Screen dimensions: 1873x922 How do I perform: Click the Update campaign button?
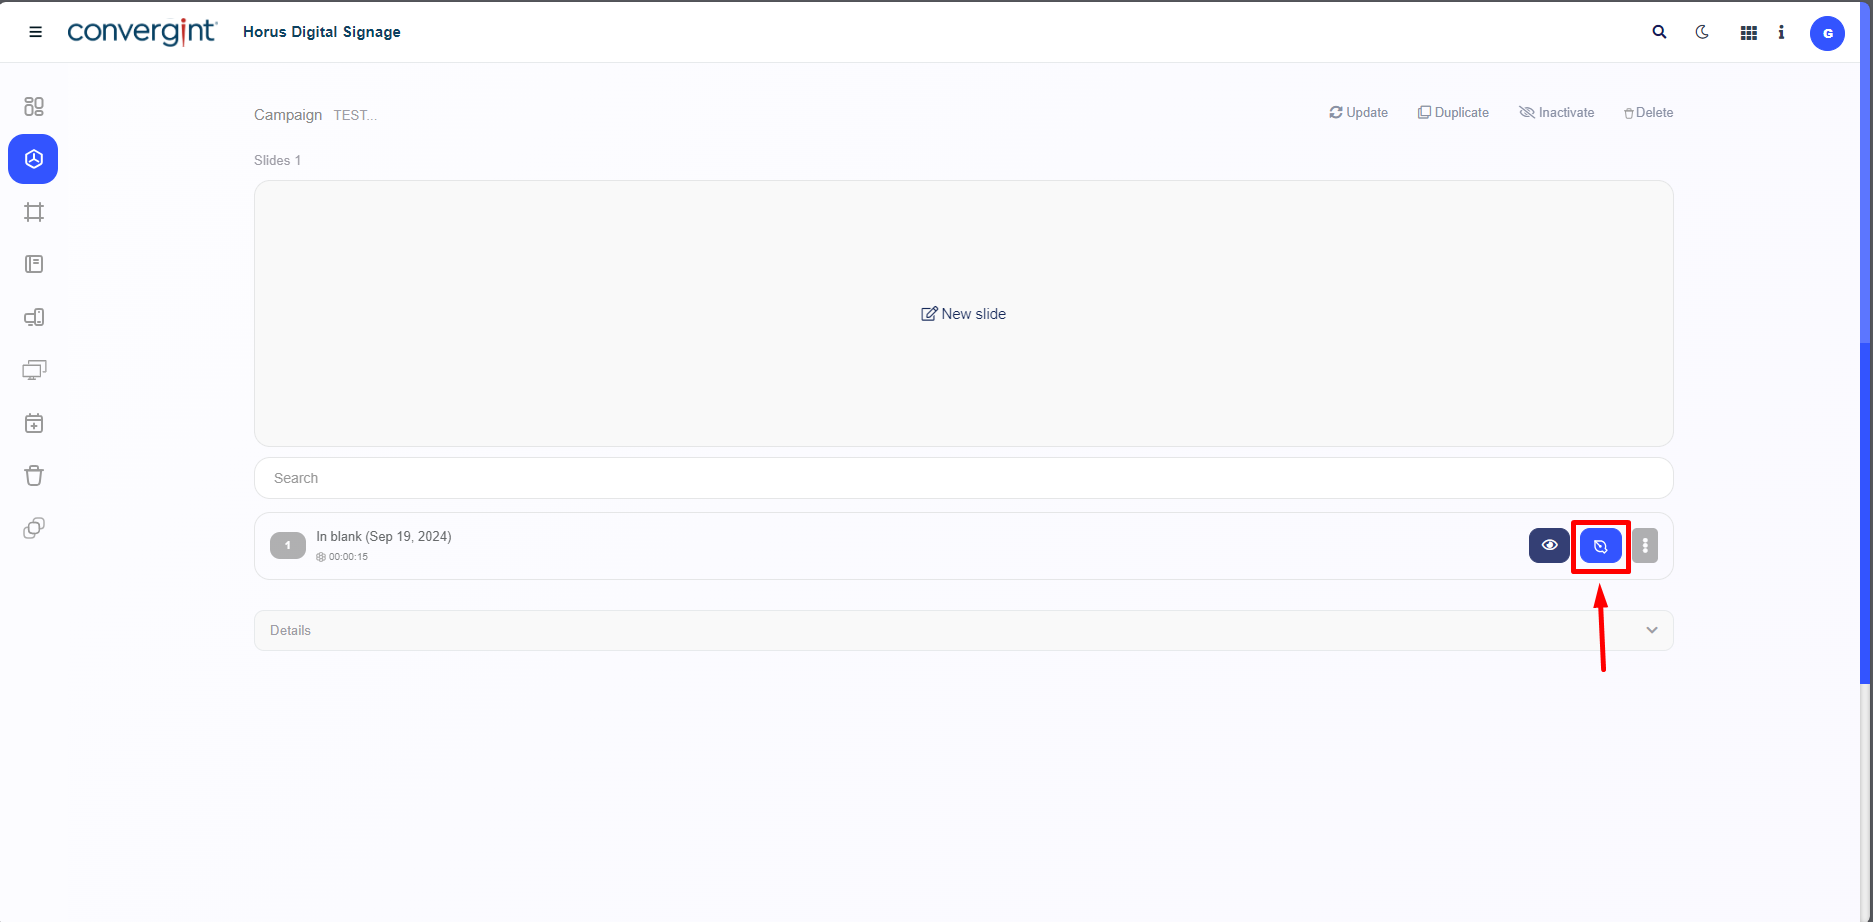coord(1358,113)
